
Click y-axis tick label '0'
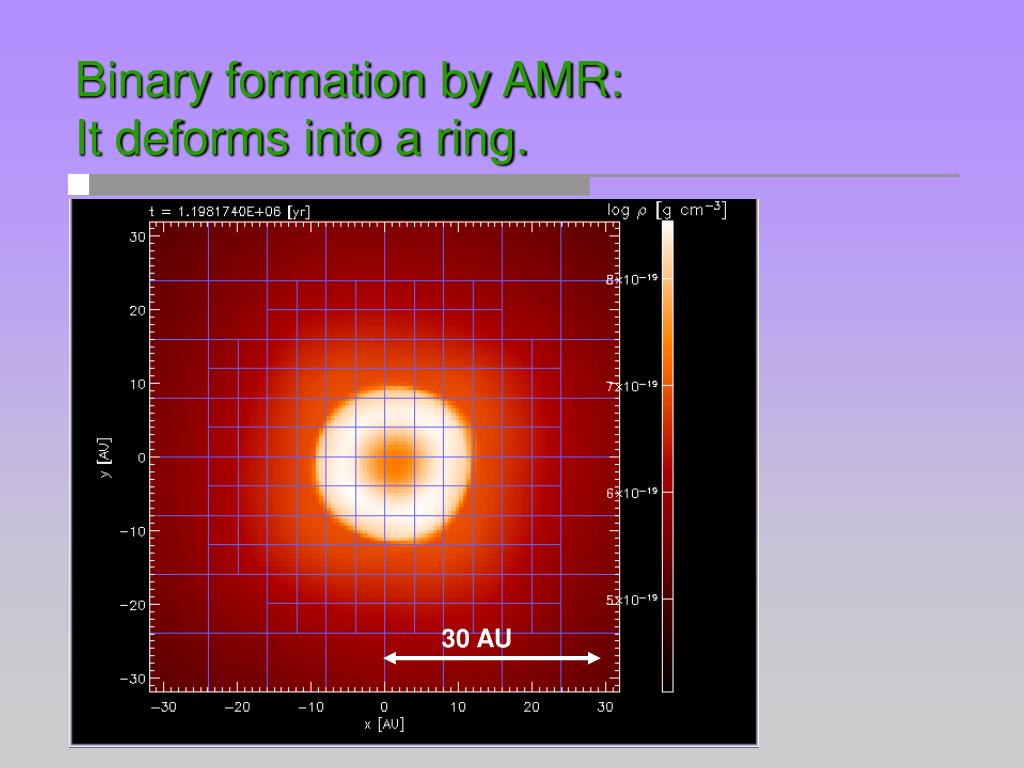point(141,458)
